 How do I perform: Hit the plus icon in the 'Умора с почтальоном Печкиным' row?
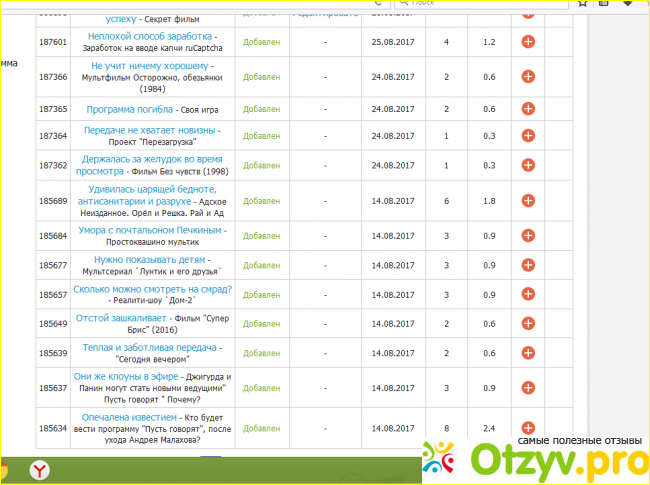[528, 236]
